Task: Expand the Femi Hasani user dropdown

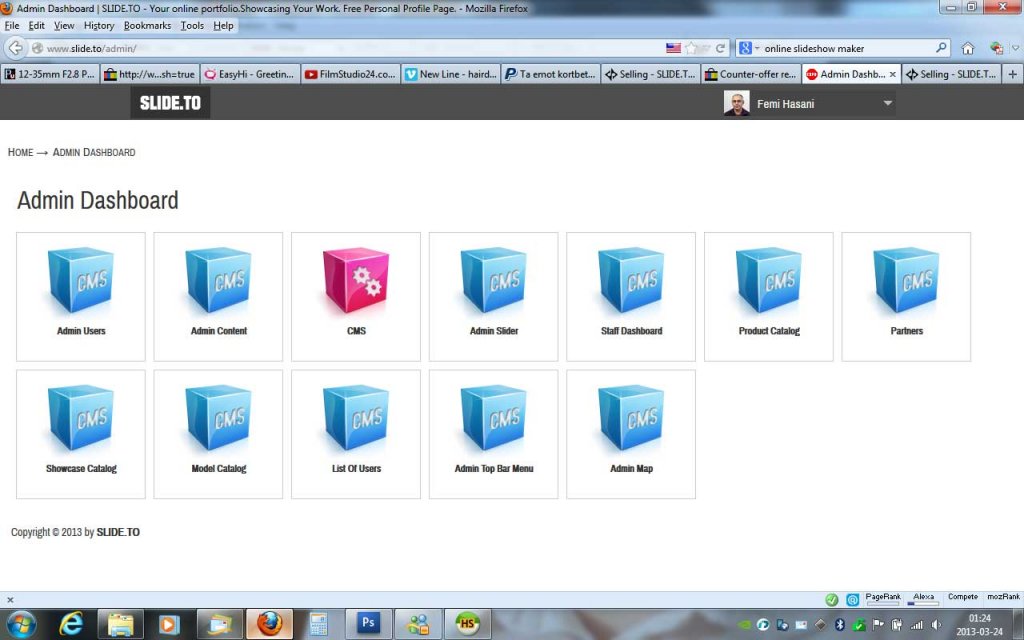Action: click(x=888, y=103)
